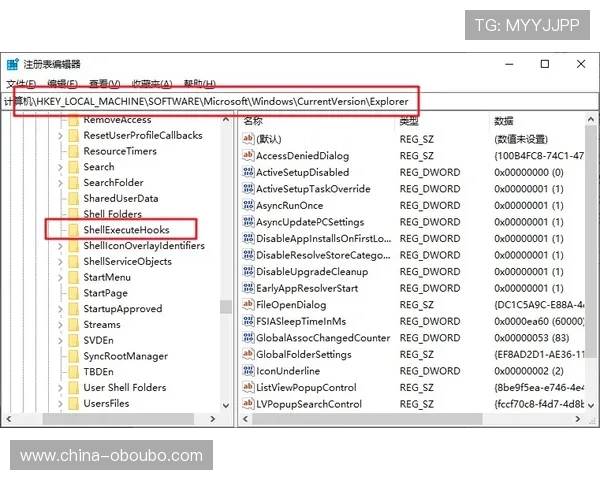Click the 类型 column header
This screenshot has width=600, height=480.
point(409,121)
